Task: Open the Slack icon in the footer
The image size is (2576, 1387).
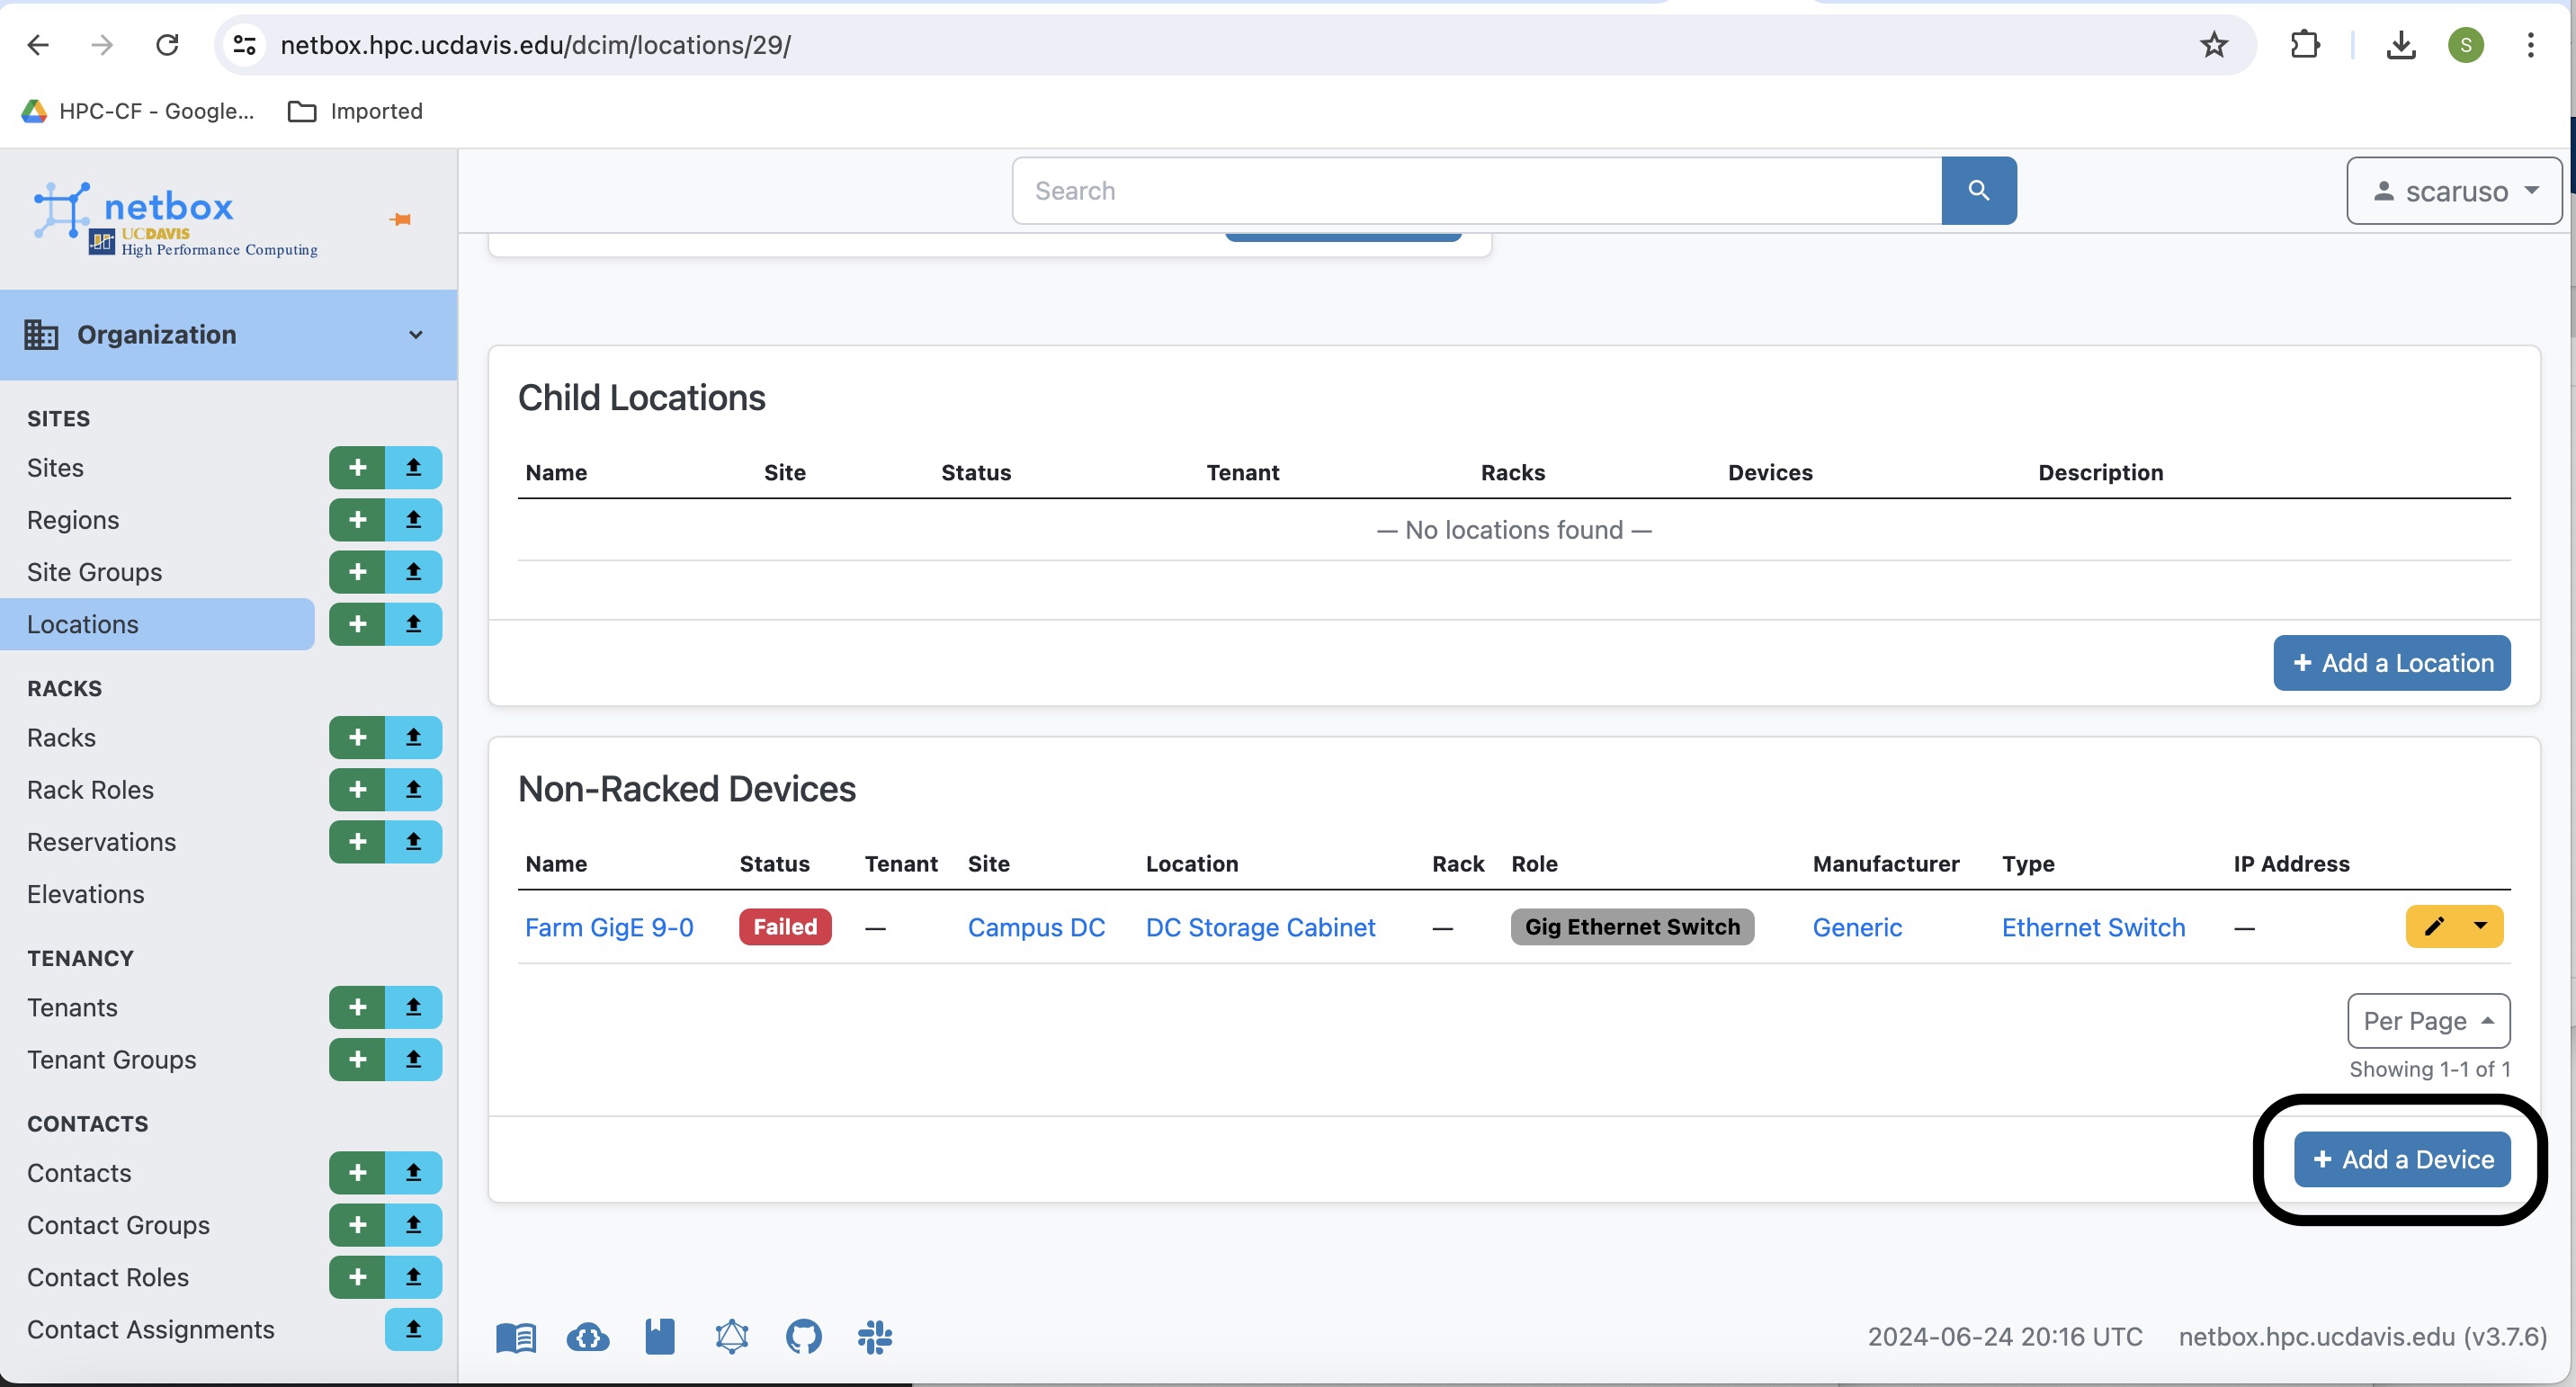Action: click(x=875, y=1336)
